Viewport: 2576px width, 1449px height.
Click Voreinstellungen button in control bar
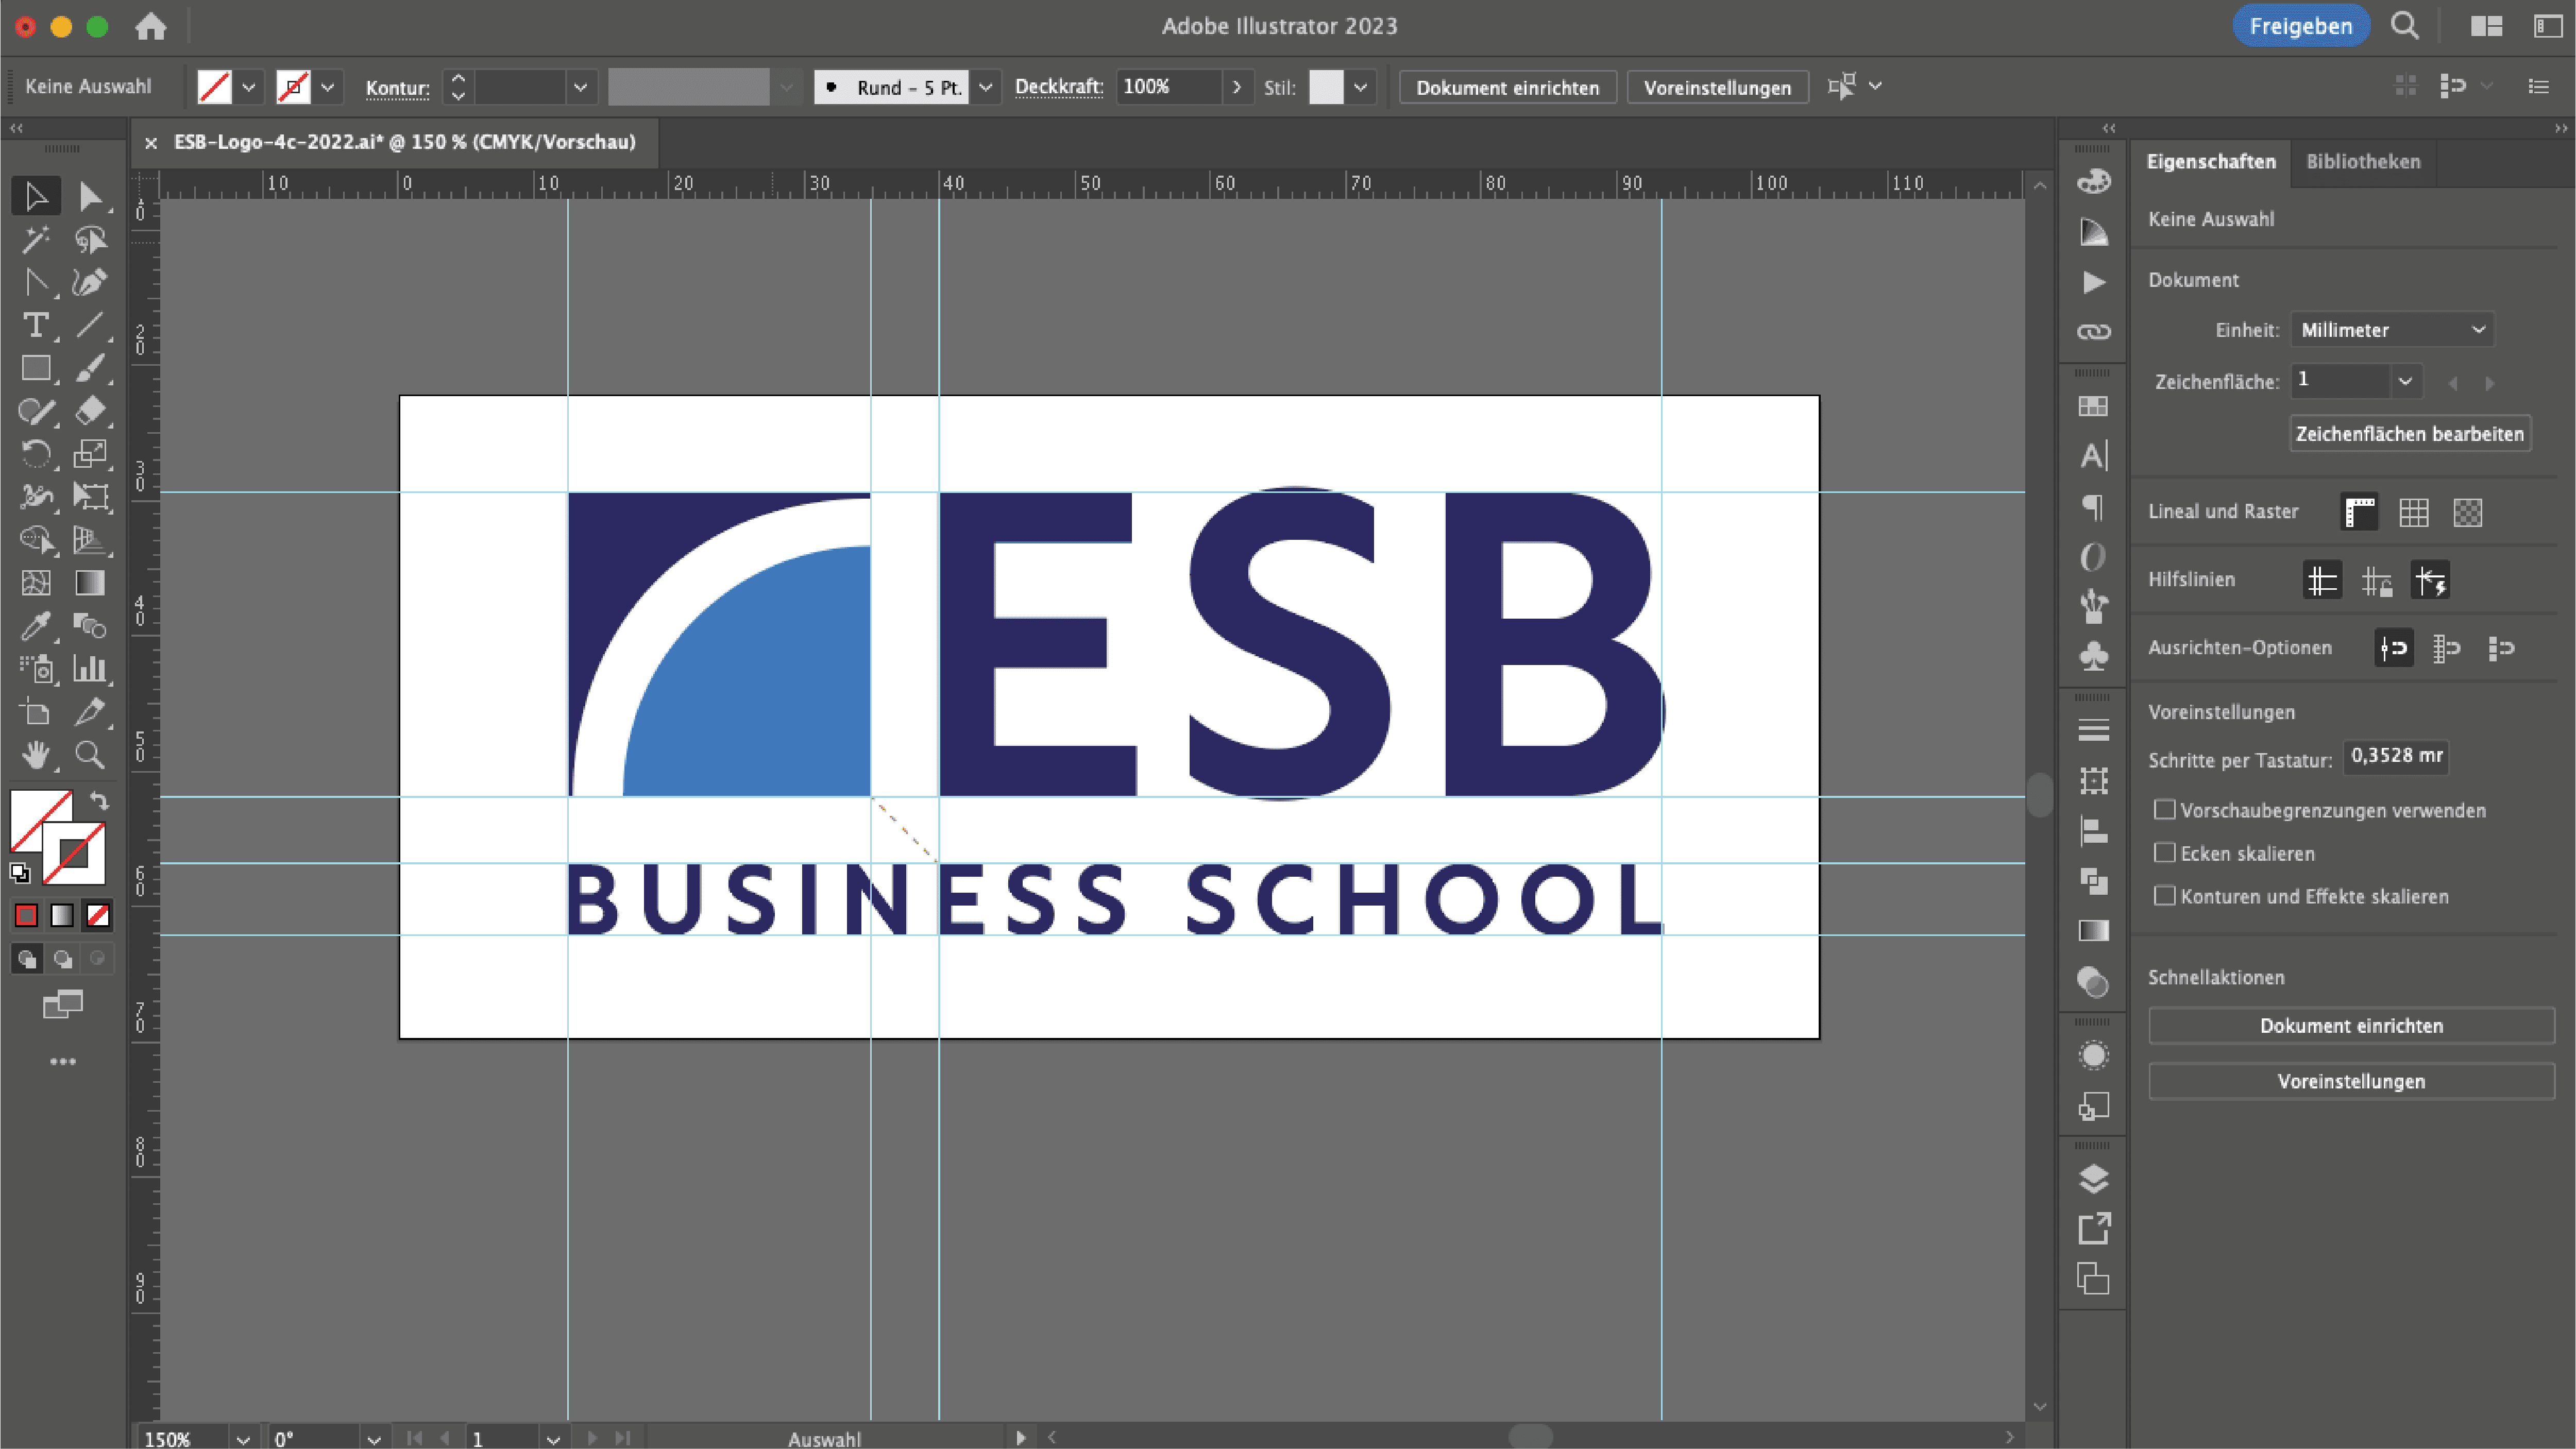[1717, 87]
